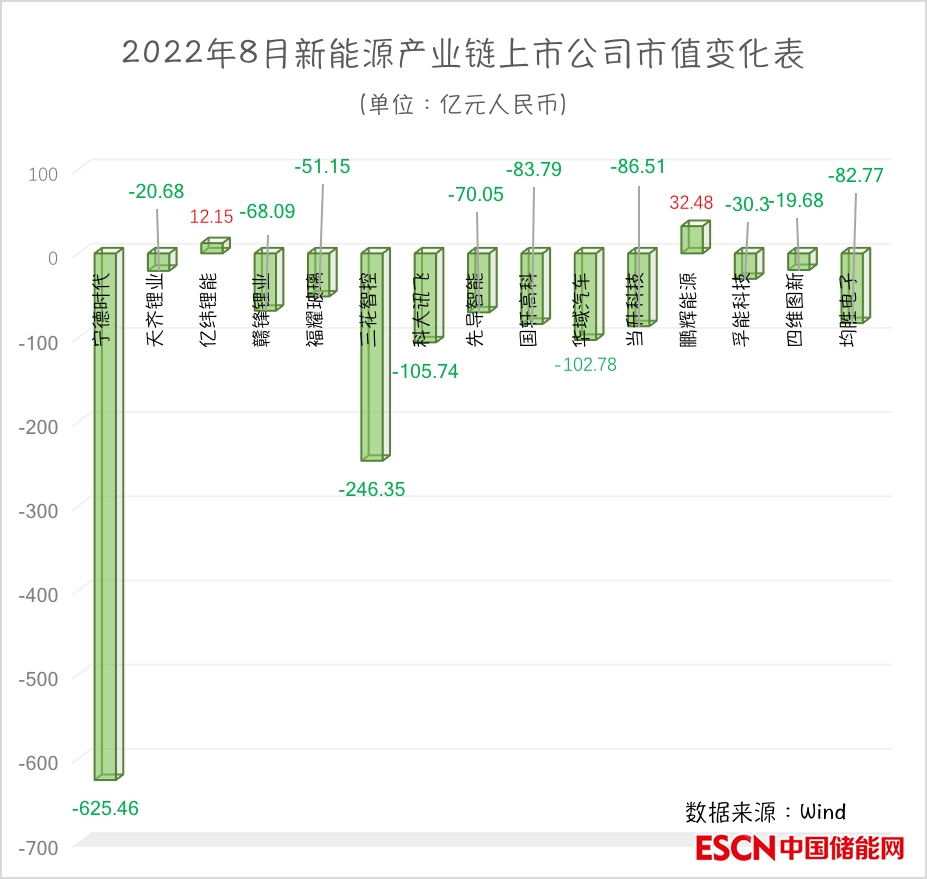Click the unit subtitle (单位：亿元人民币)

click(x=463, y=103)
